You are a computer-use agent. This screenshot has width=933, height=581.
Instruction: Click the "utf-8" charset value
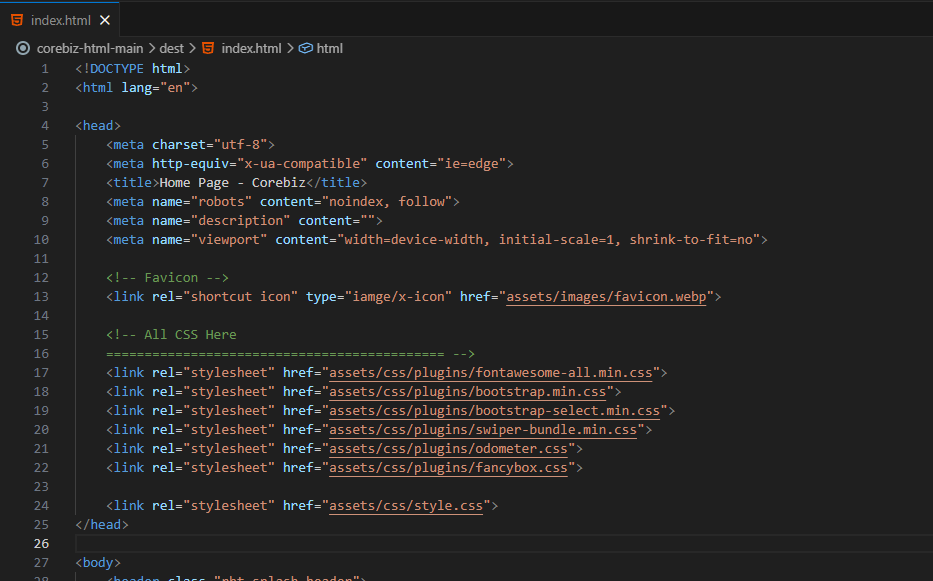[244, 145]
